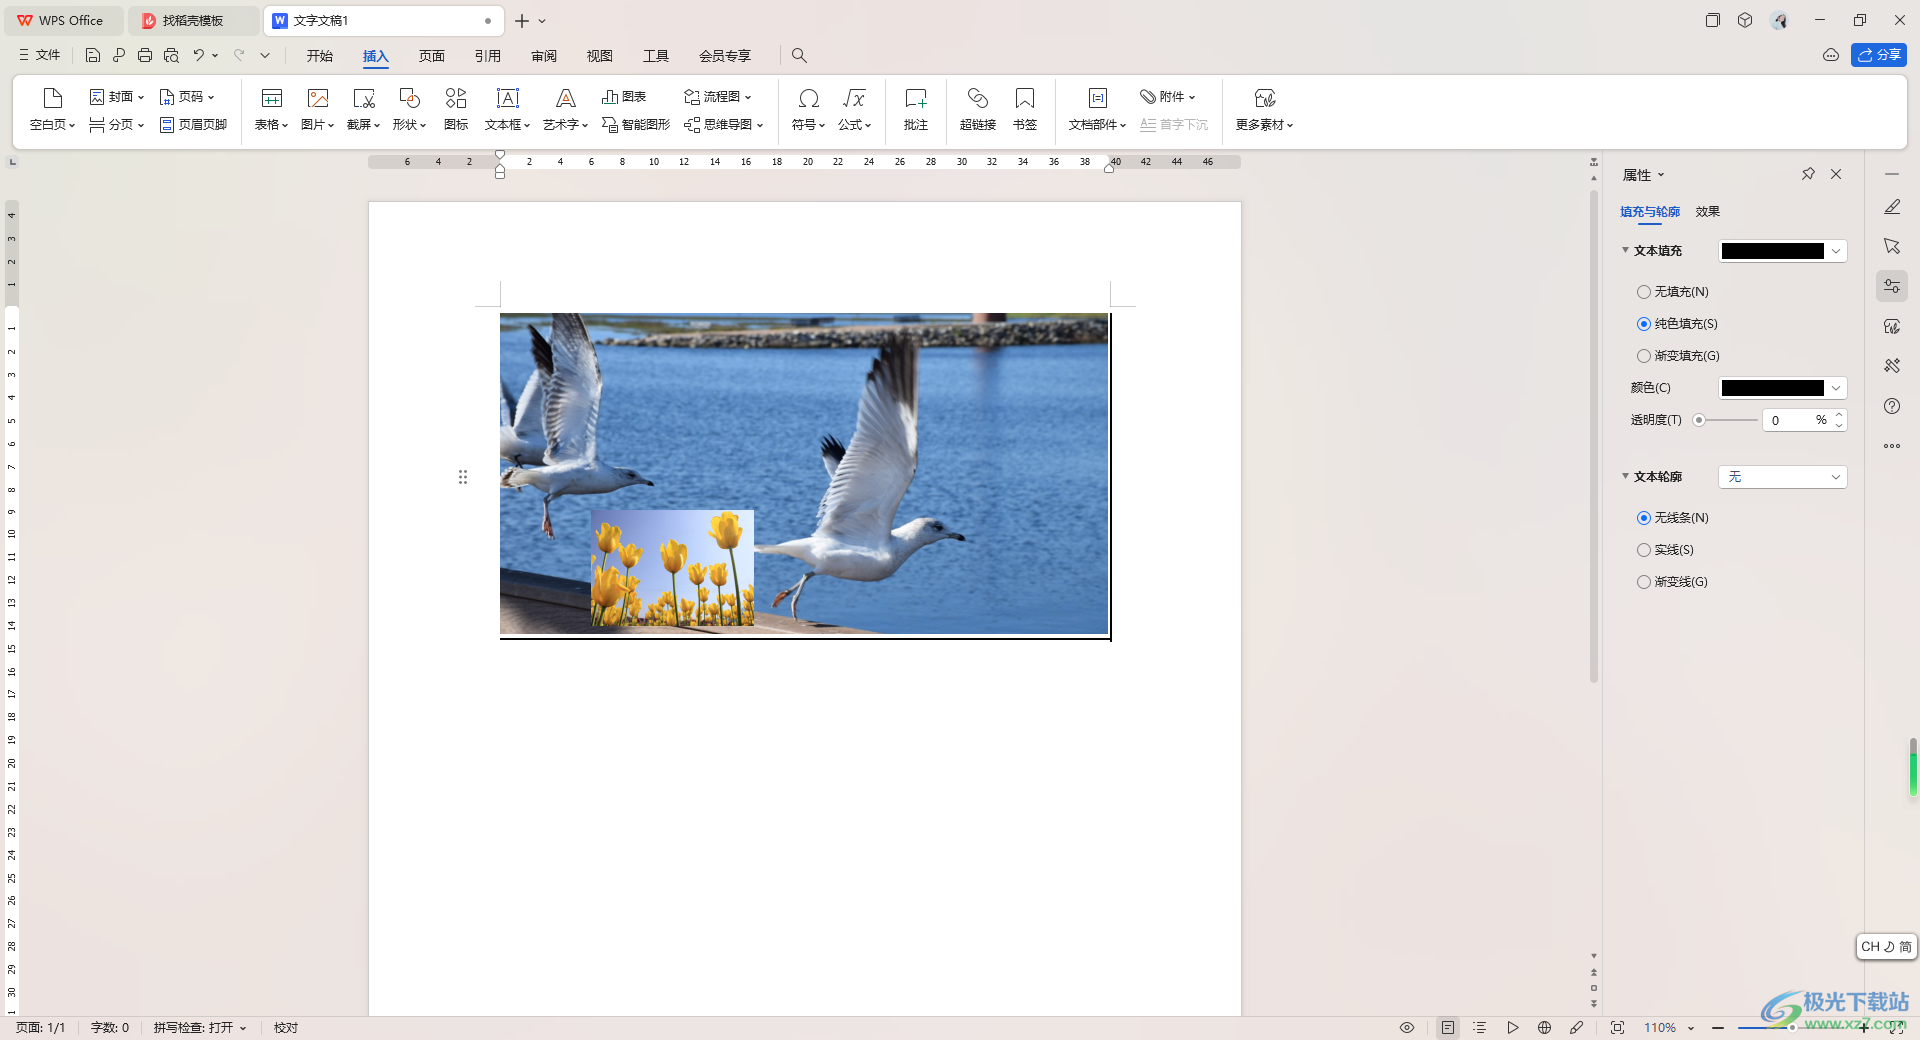Image resolution: width=1920 pixels, height=1040 pixels.
Task: Click the black 颜色(C) color swatch
Action: point(1773,388)
